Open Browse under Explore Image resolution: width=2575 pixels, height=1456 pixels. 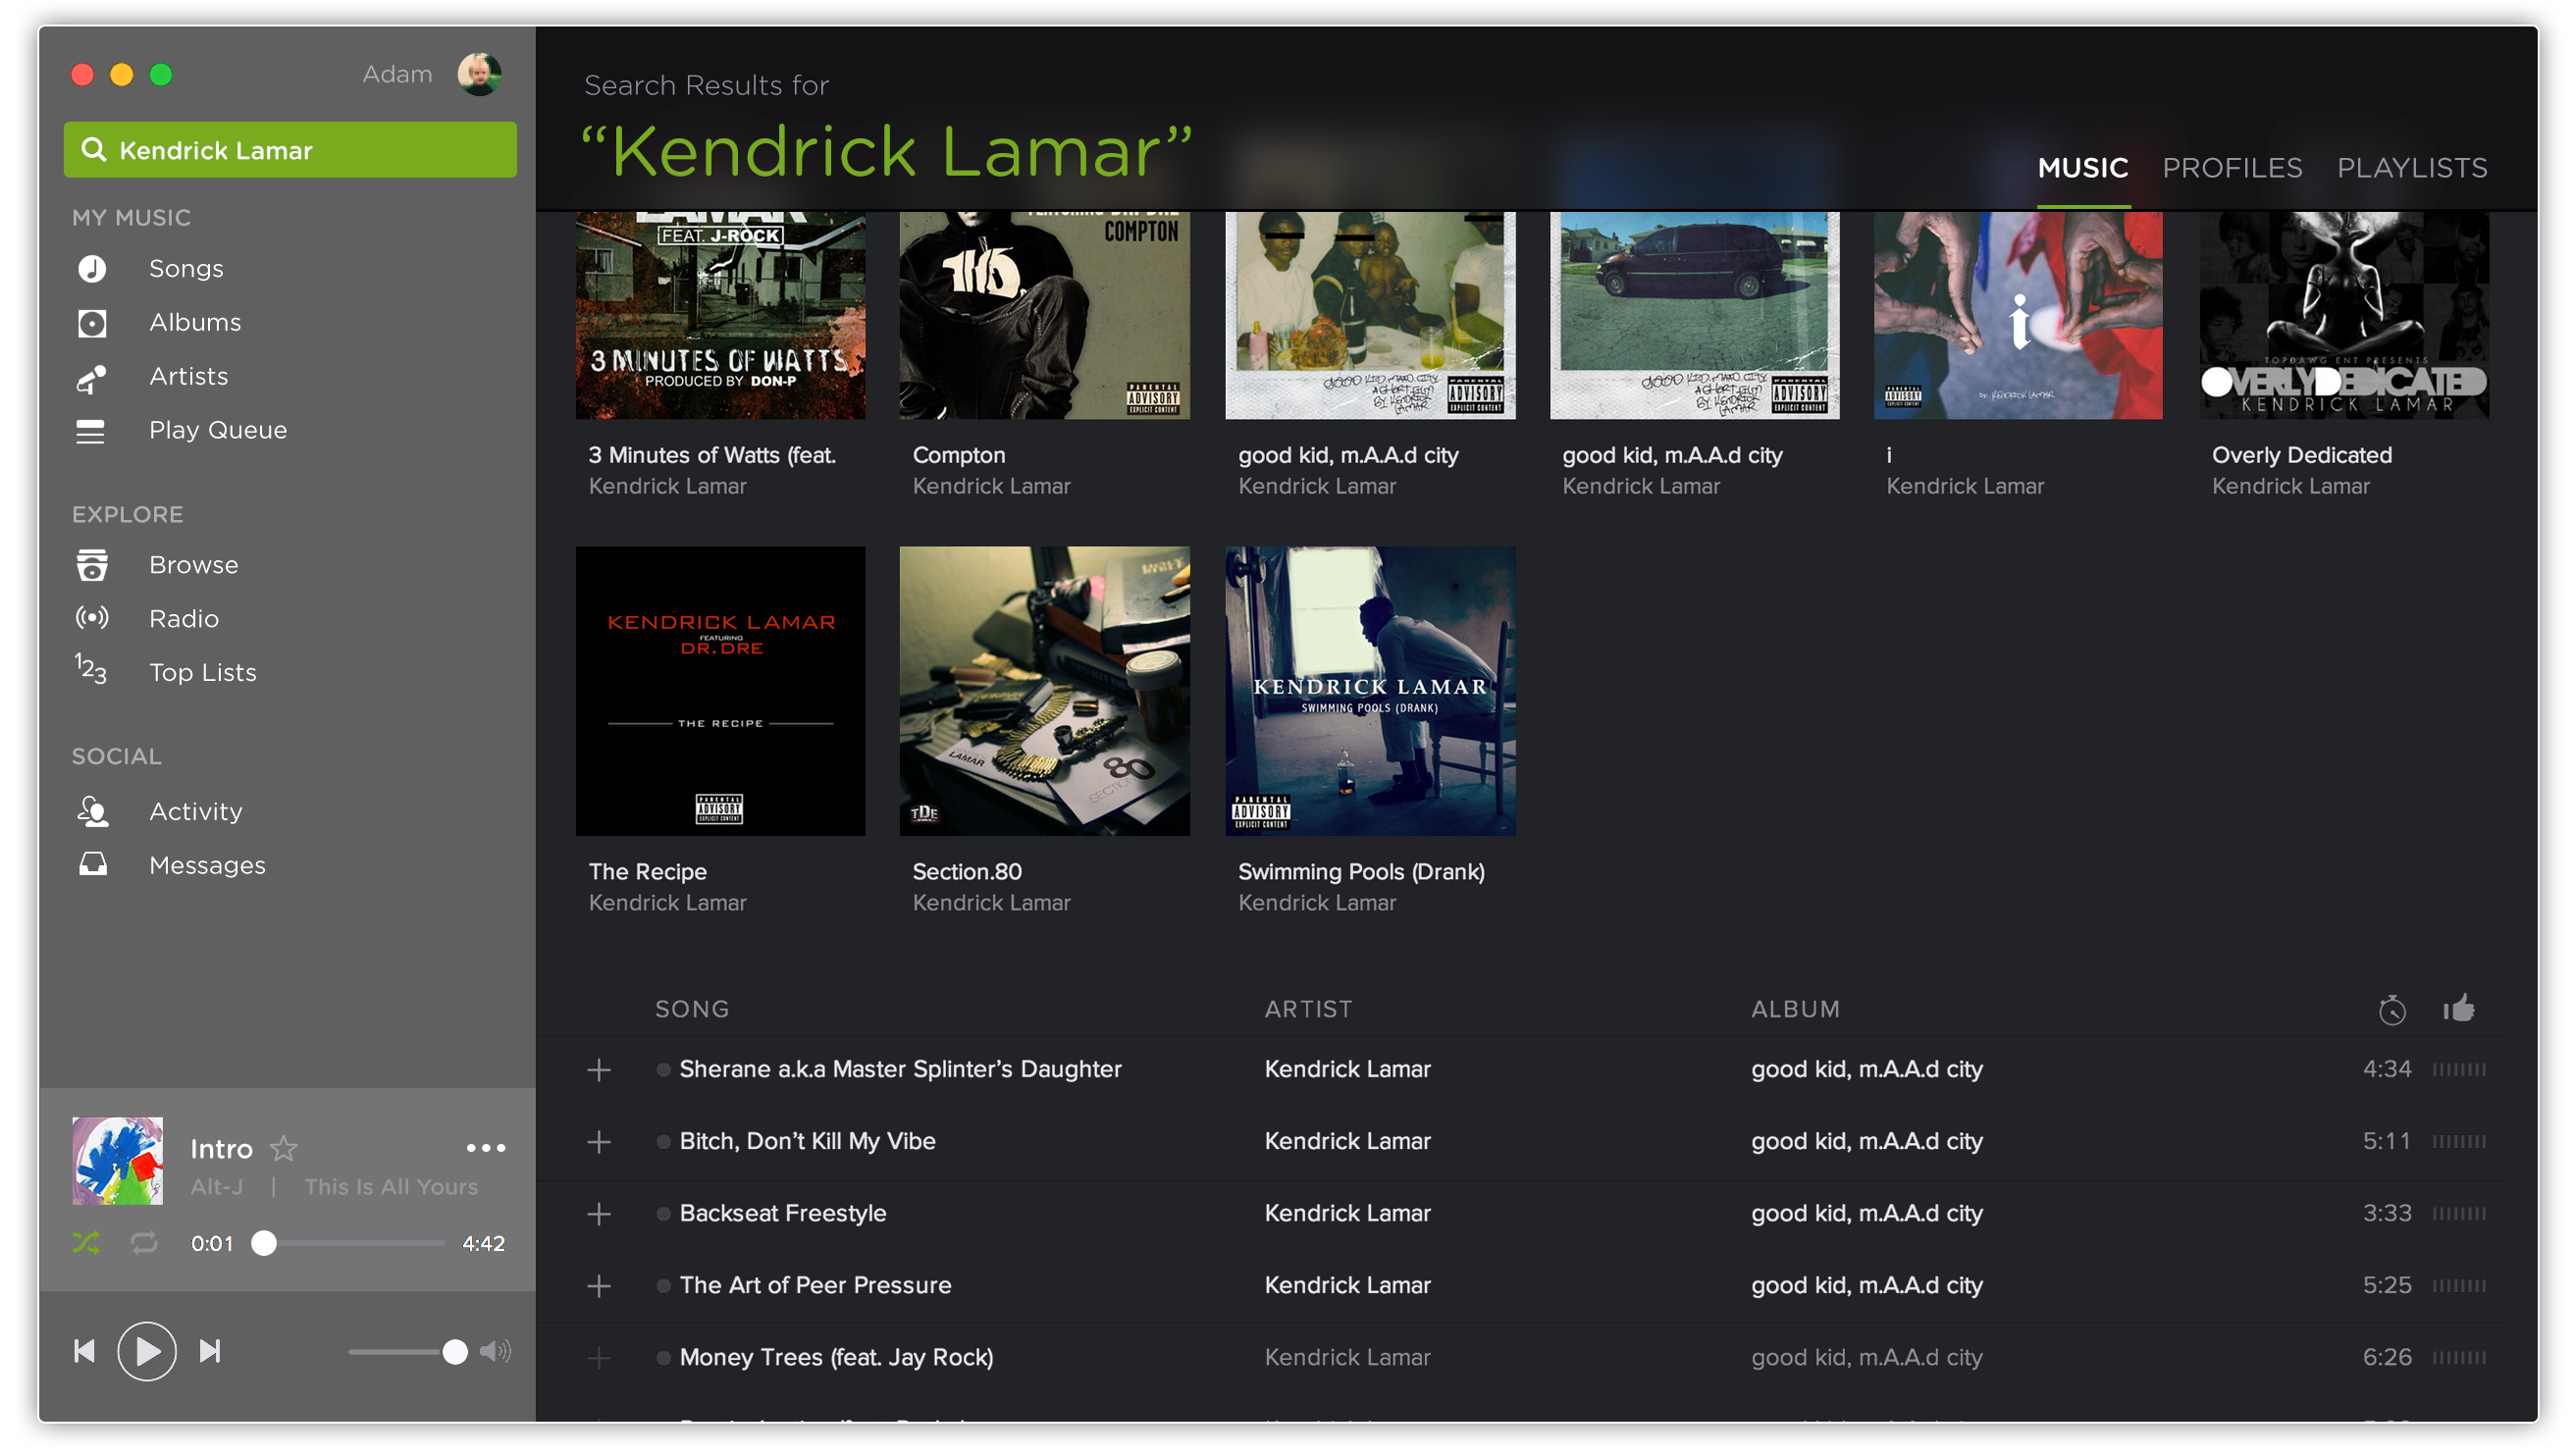[x=193, y=565]
